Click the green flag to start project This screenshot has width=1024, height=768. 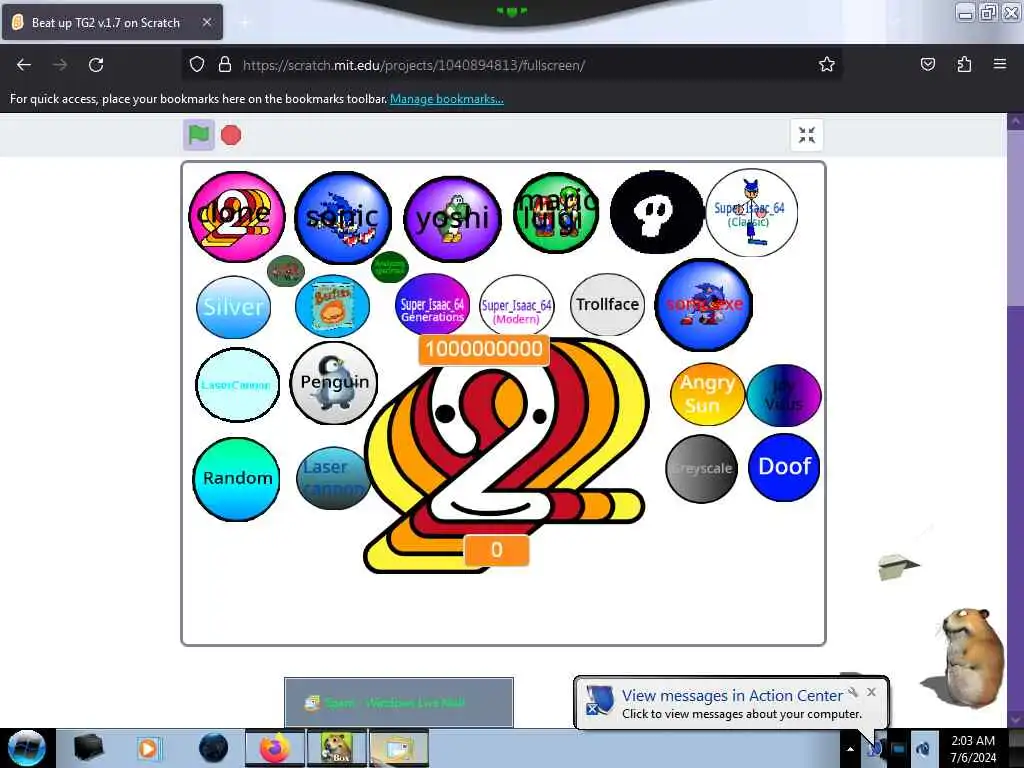tap(199, 135)
